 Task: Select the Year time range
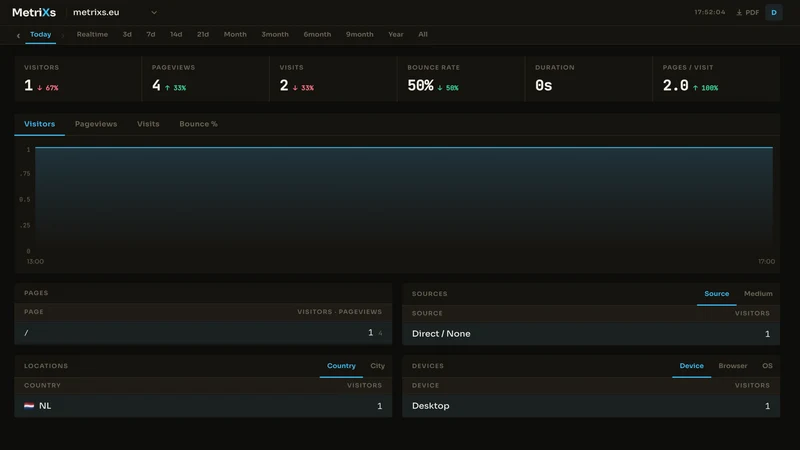click(395, 34)
